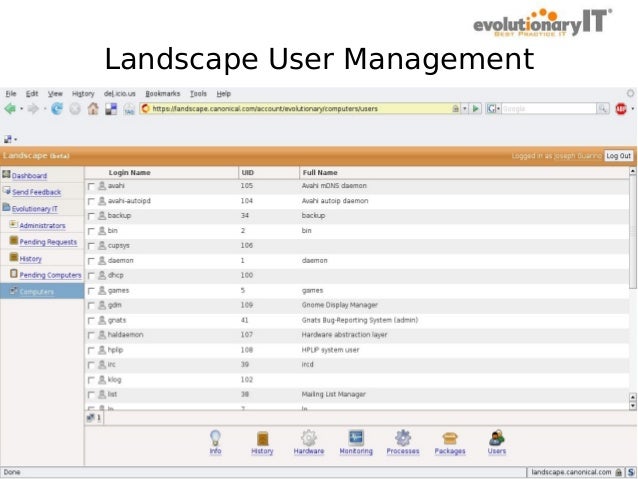
Task: Click the TAG icon in toolbar
Action: [129, 109]
